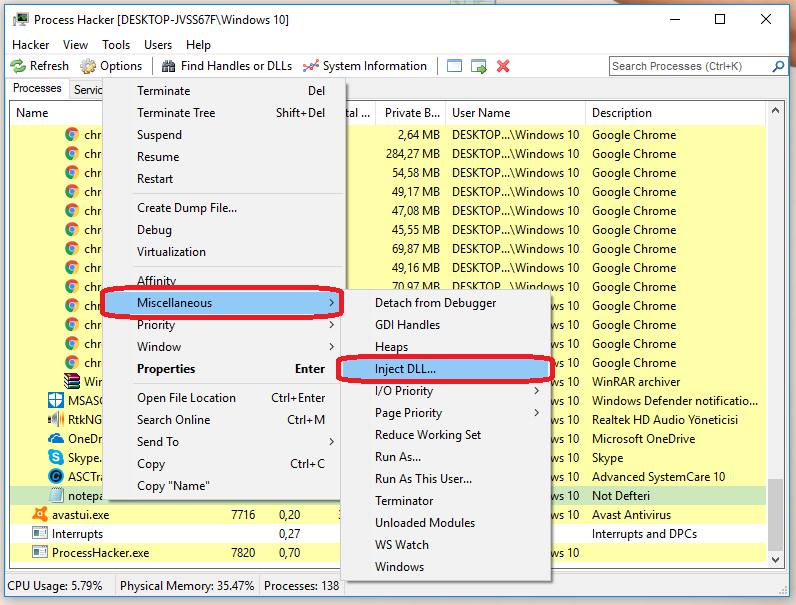This screenshot has width=796, height=605.
Task: Open the View menu
Action: pyautogui.click(x=75, y=45)
